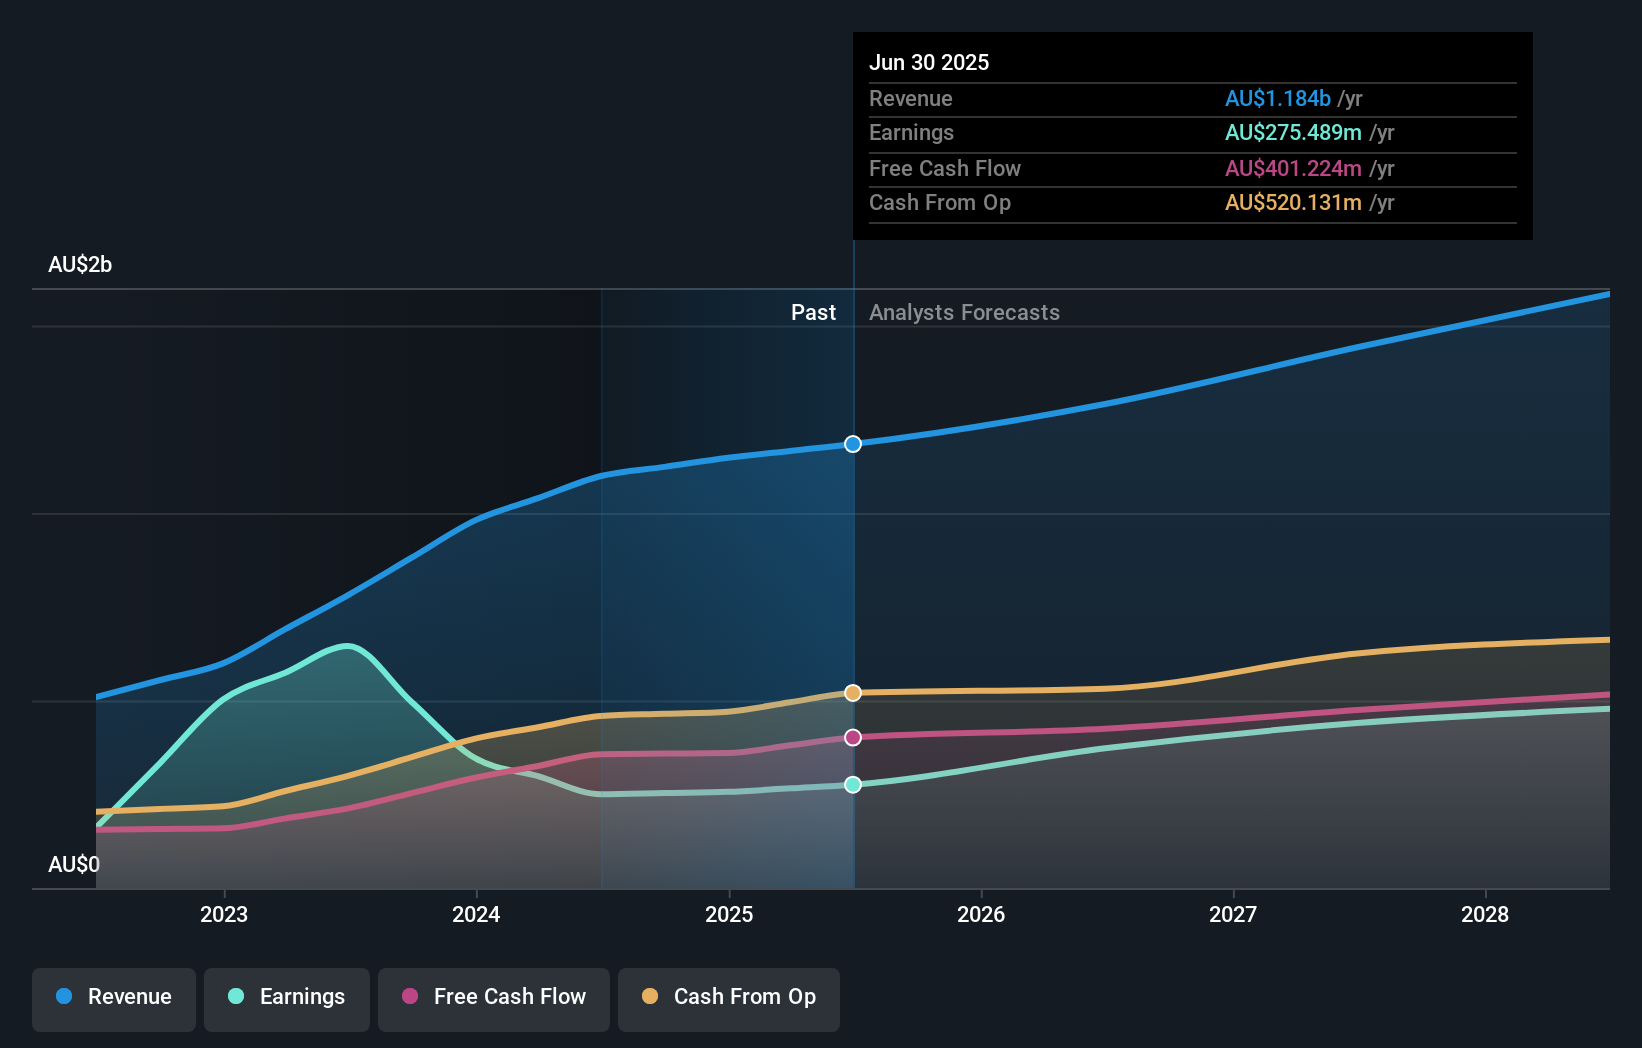Screen dimensions: 1642x1048
Task: Toggle the Revenue series visibility
Action: (113, 997)
